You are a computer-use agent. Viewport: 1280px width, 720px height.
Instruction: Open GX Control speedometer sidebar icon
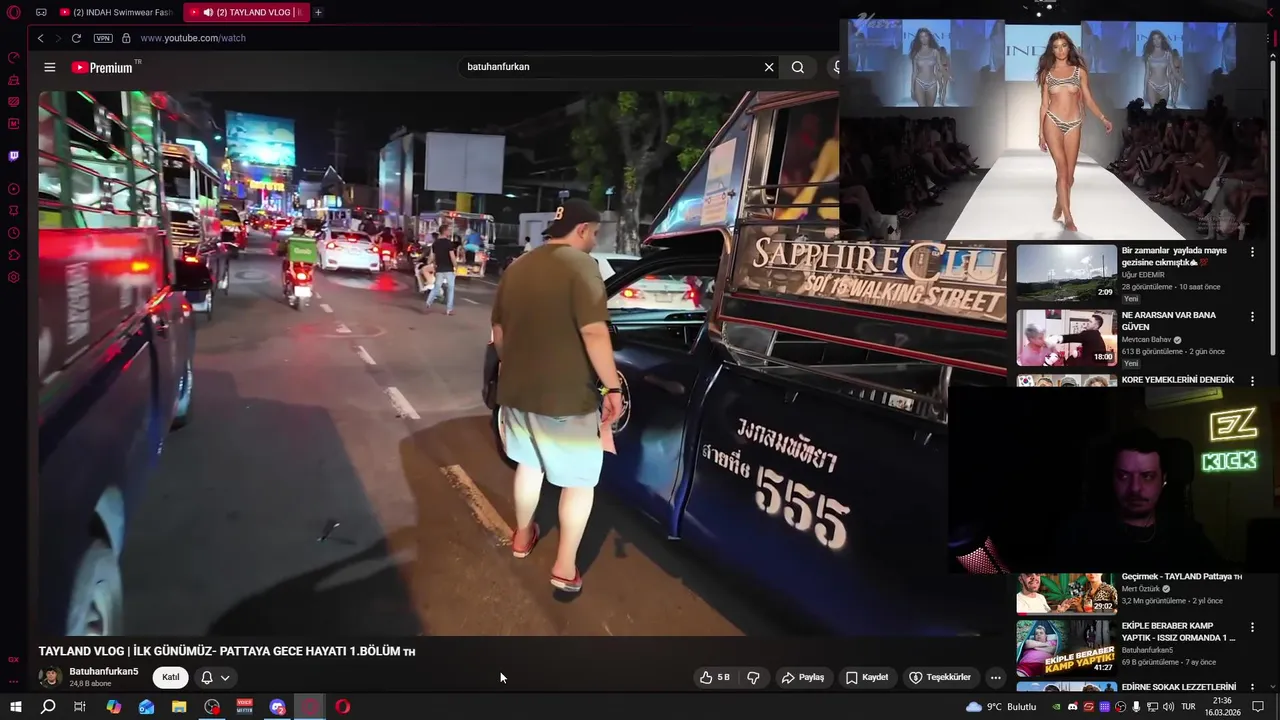pyautogui.click(x=14, y=57)
